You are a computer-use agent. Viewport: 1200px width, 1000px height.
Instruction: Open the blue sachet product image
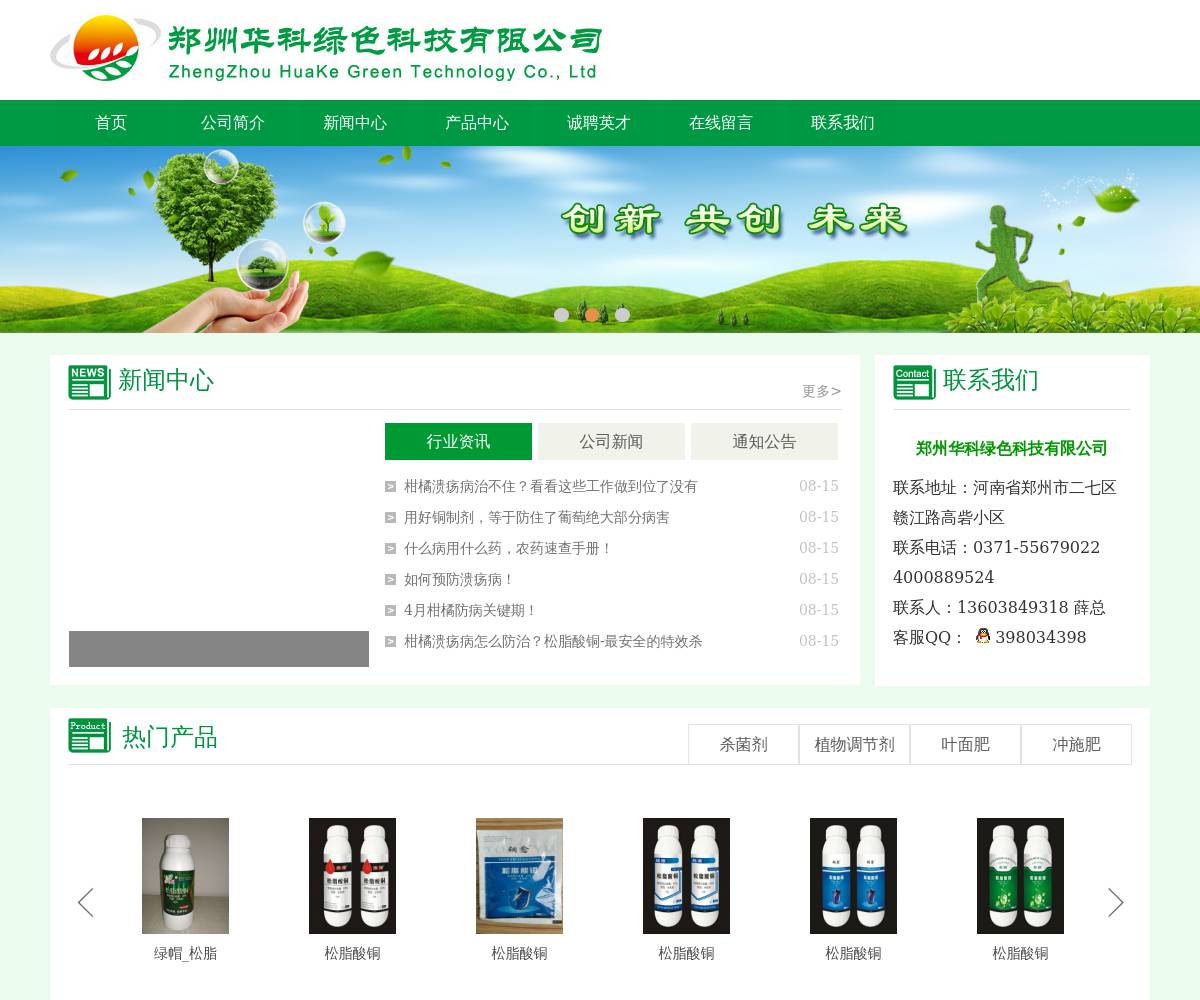[x=519, y=876]
